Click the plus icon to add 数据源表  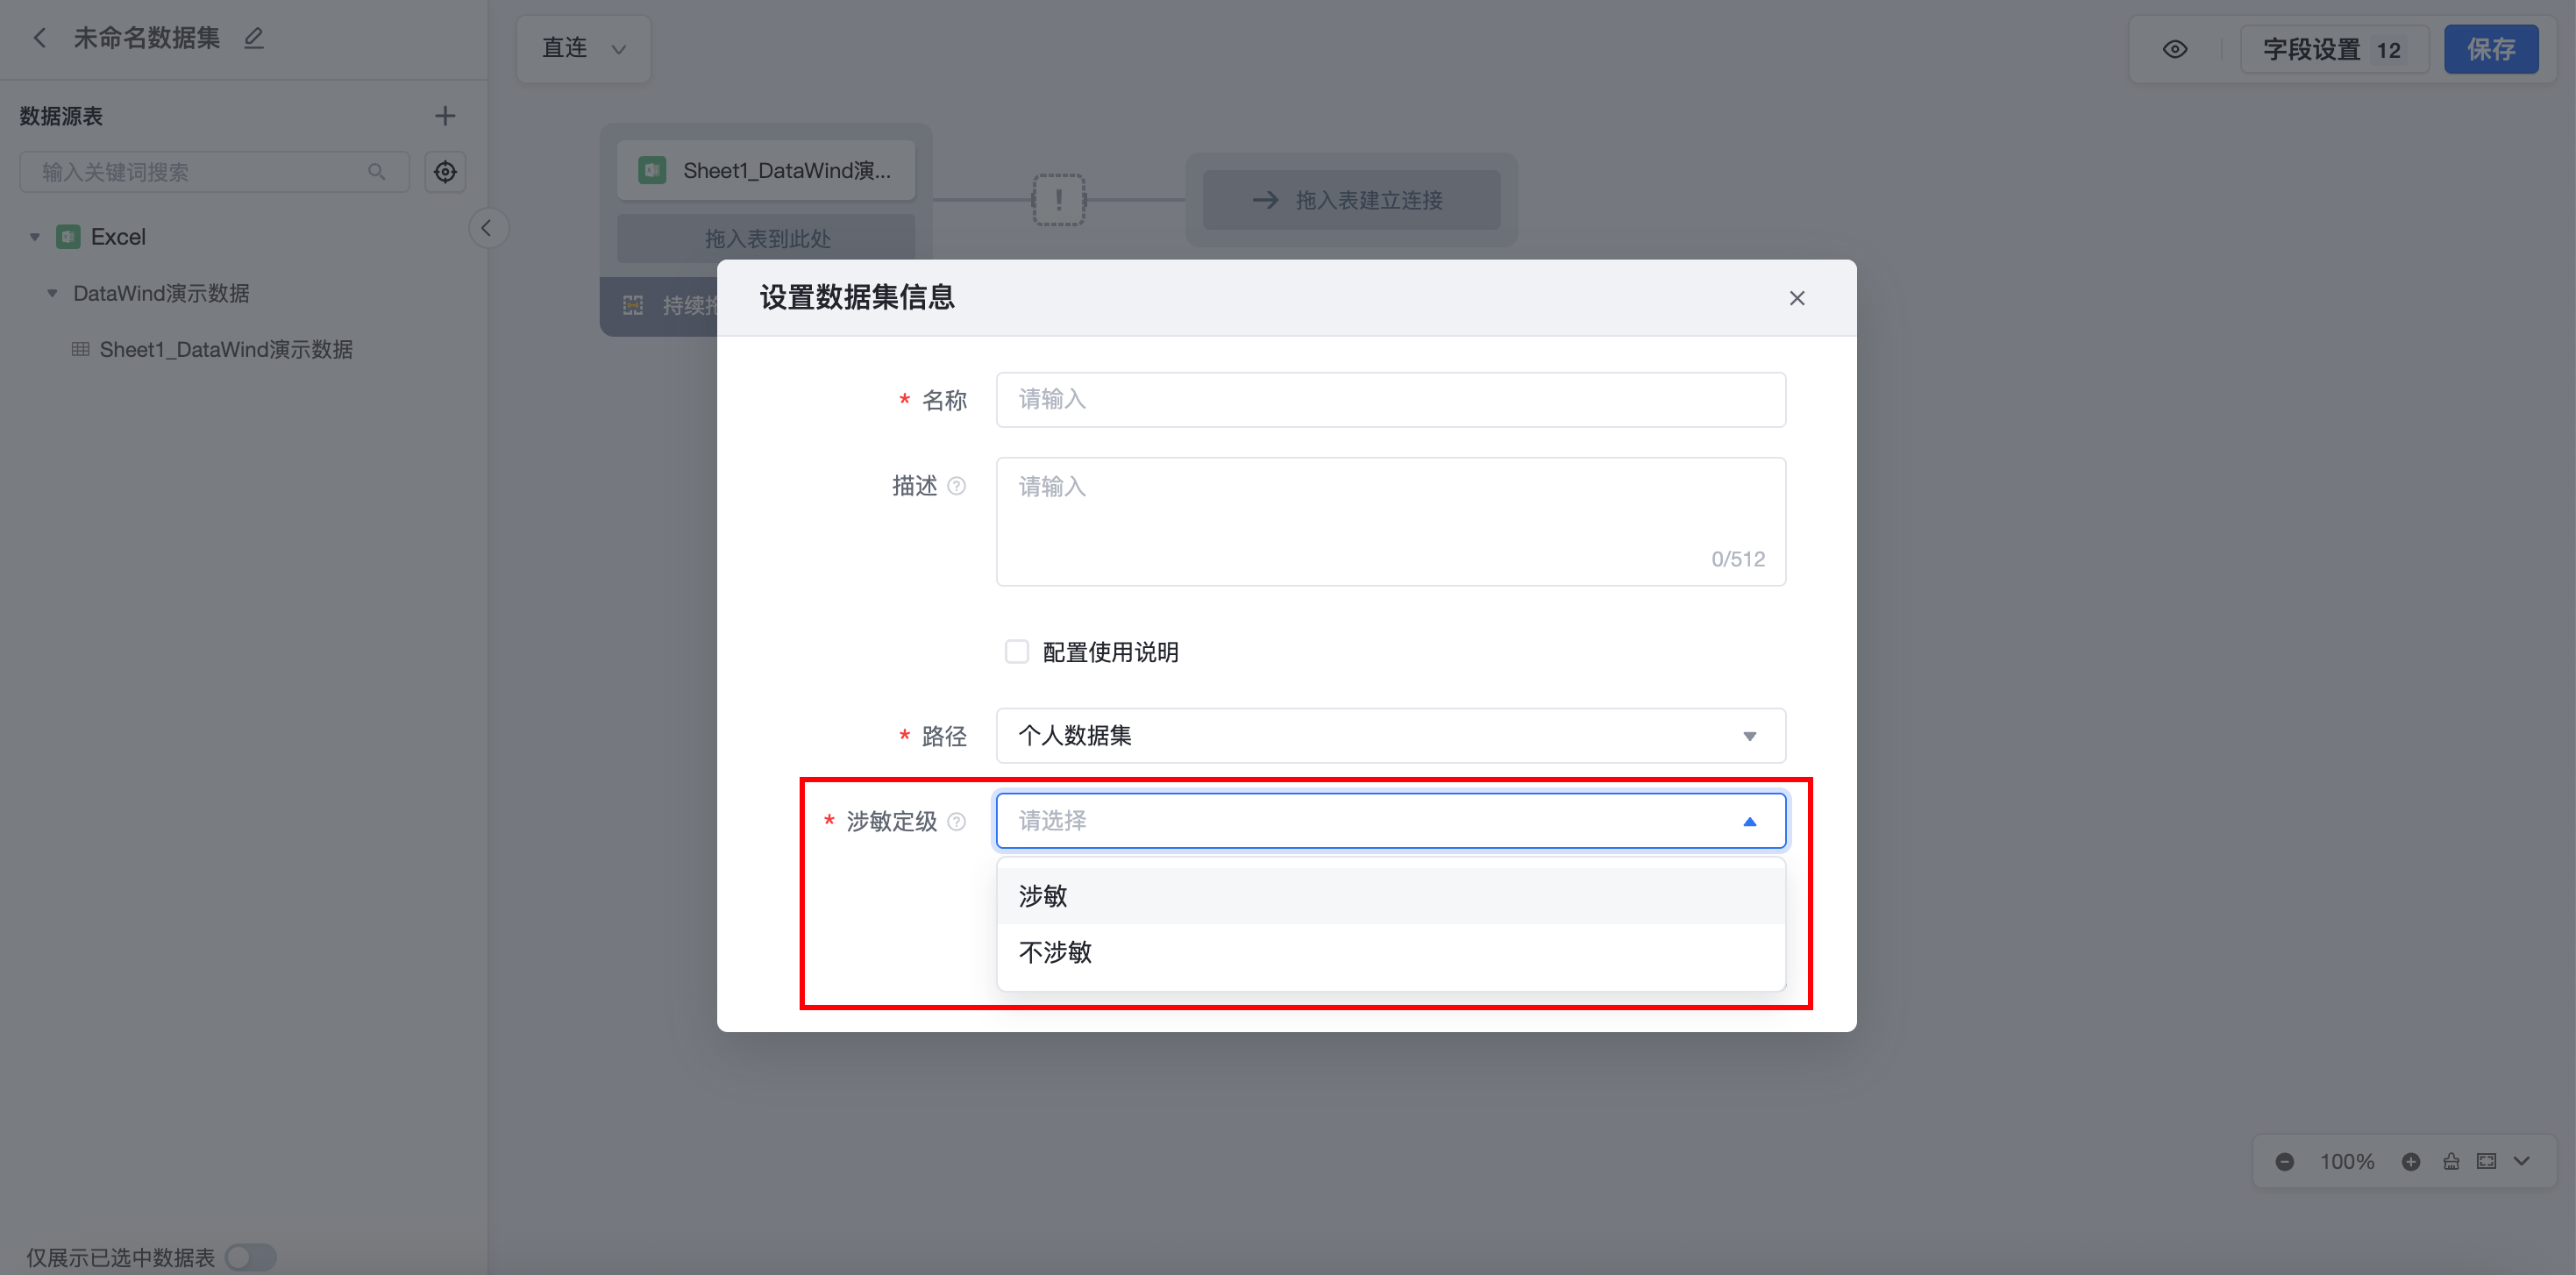(x=445, y=116)
